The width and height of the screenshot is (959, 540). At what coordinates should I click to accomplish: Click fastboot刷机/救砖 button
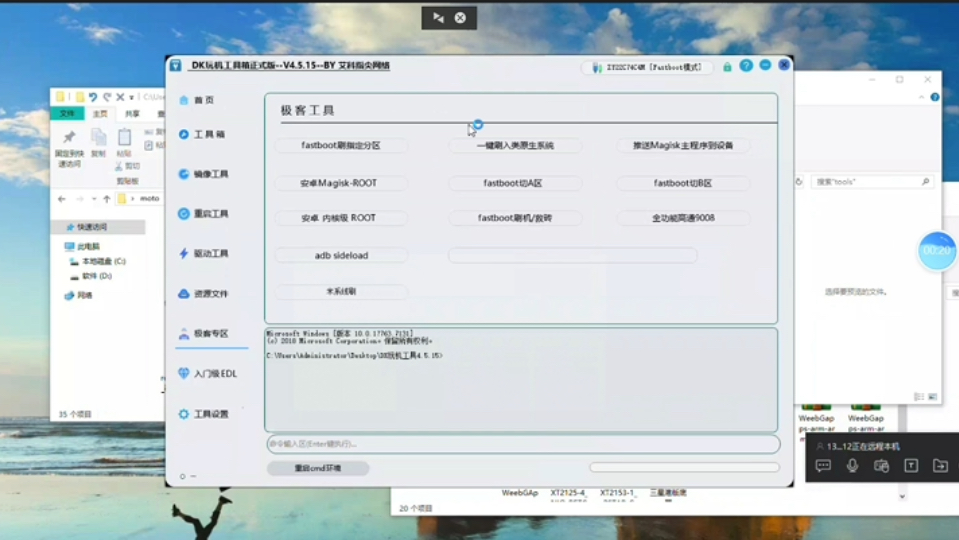(x=515, y=218)
